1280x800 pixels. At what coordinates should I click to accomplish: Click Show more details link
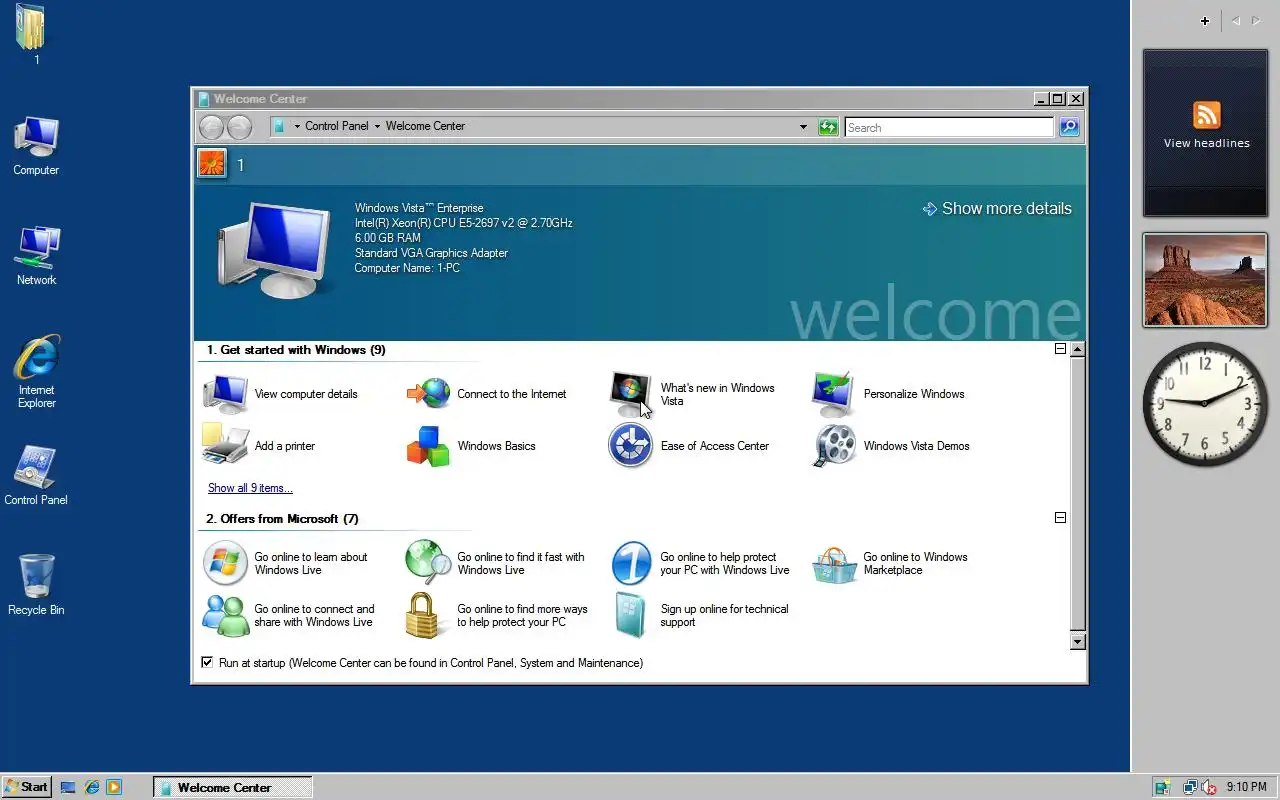pos(997,208)
